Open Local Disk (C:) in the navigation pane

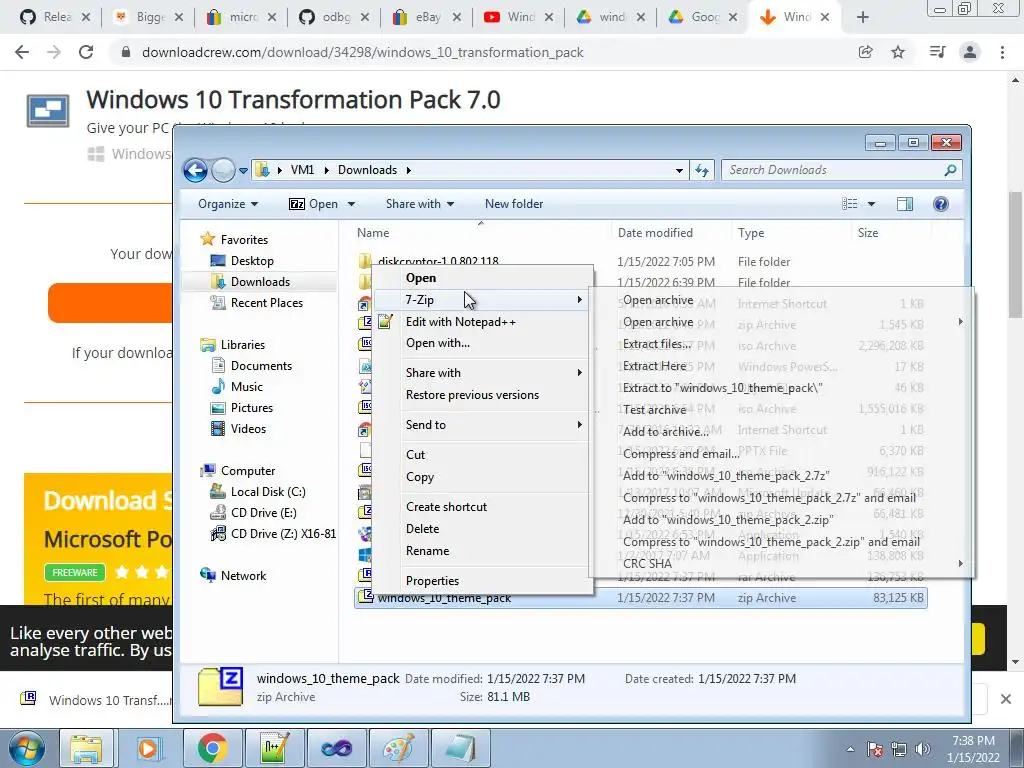268,492
